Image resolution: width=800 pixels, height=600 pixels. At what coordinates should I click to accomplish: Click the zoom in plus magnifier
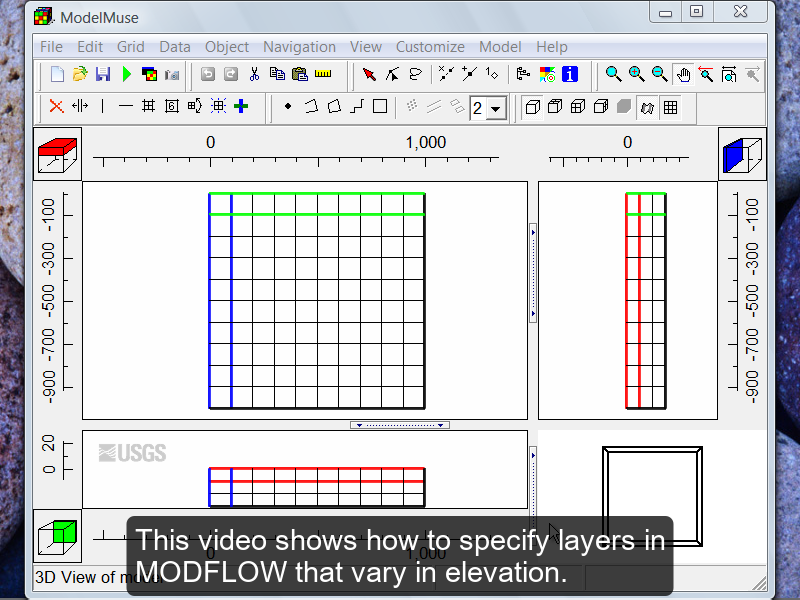636,74
